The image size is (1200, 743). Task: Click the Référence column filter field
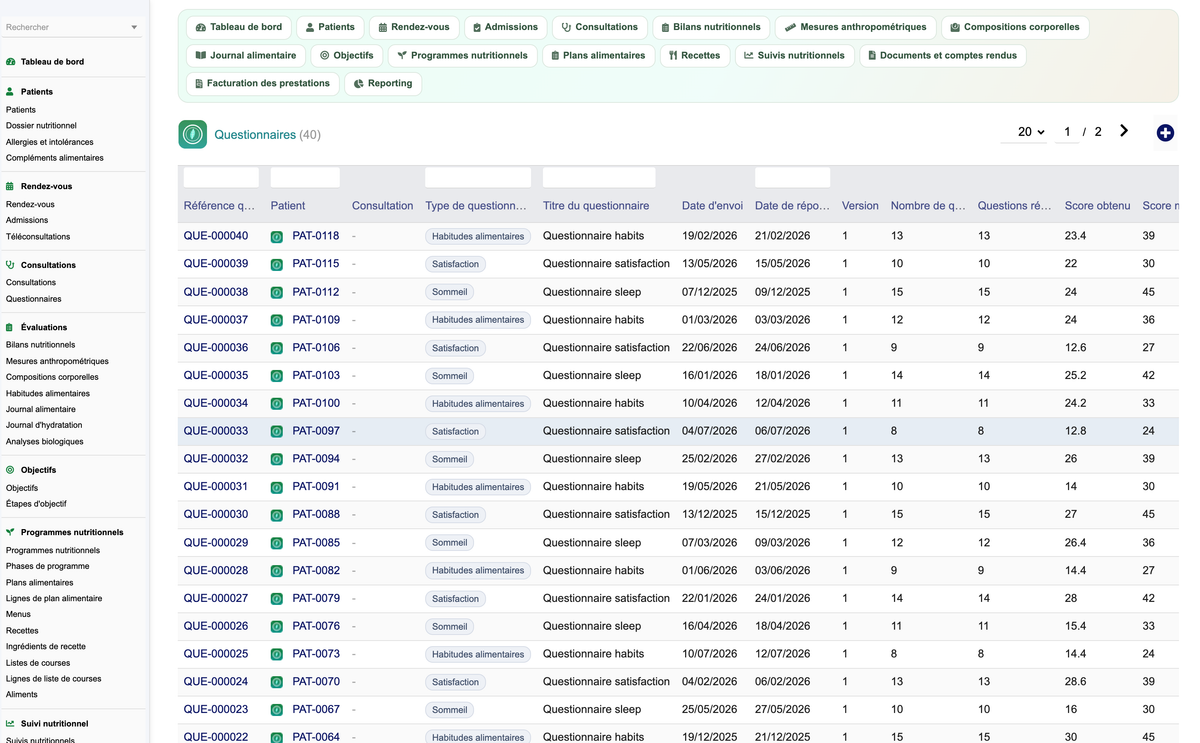221,178
